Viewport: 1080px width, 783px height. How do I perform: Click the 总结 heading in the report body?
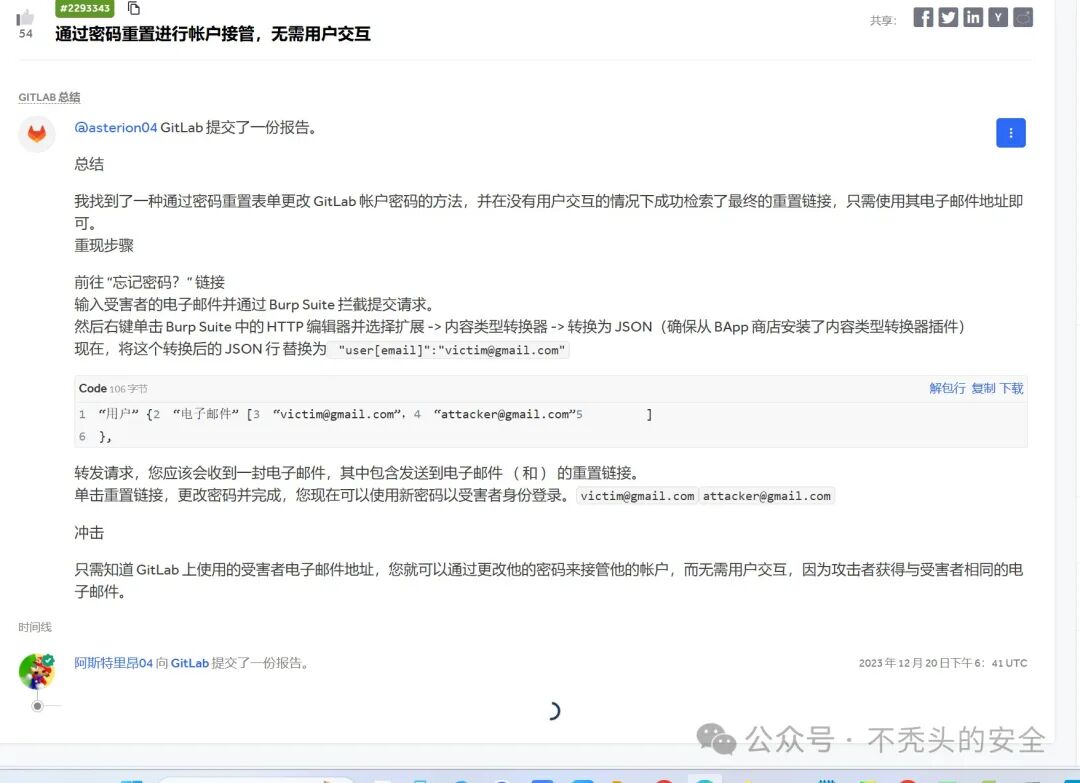90,165
